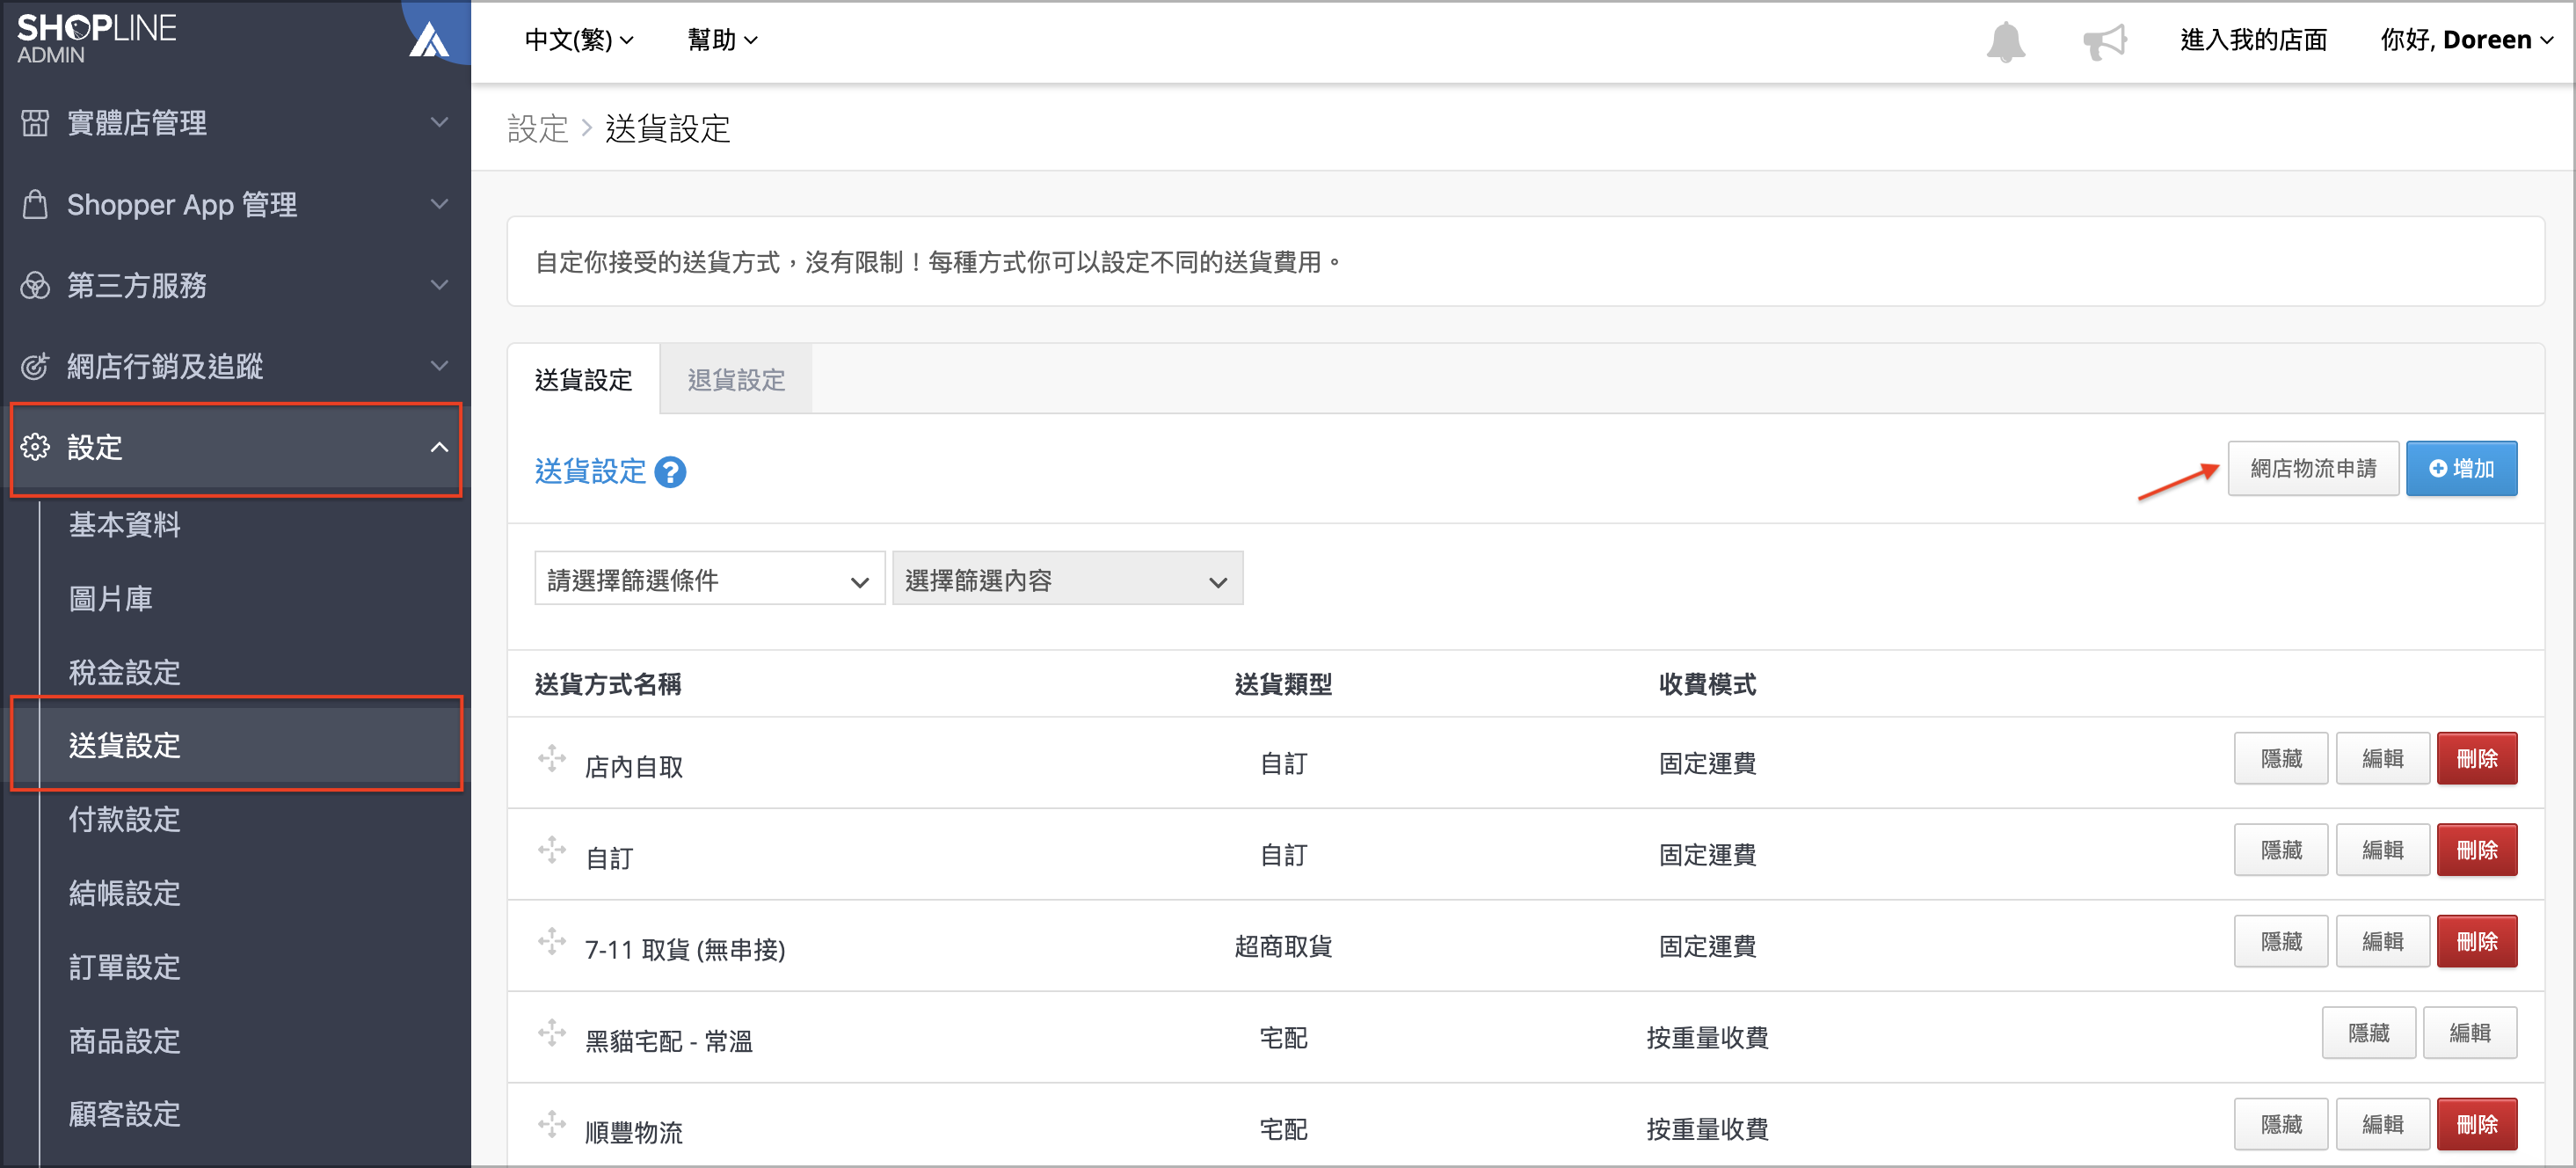Click the blue 增加 button

[2461, 468]
